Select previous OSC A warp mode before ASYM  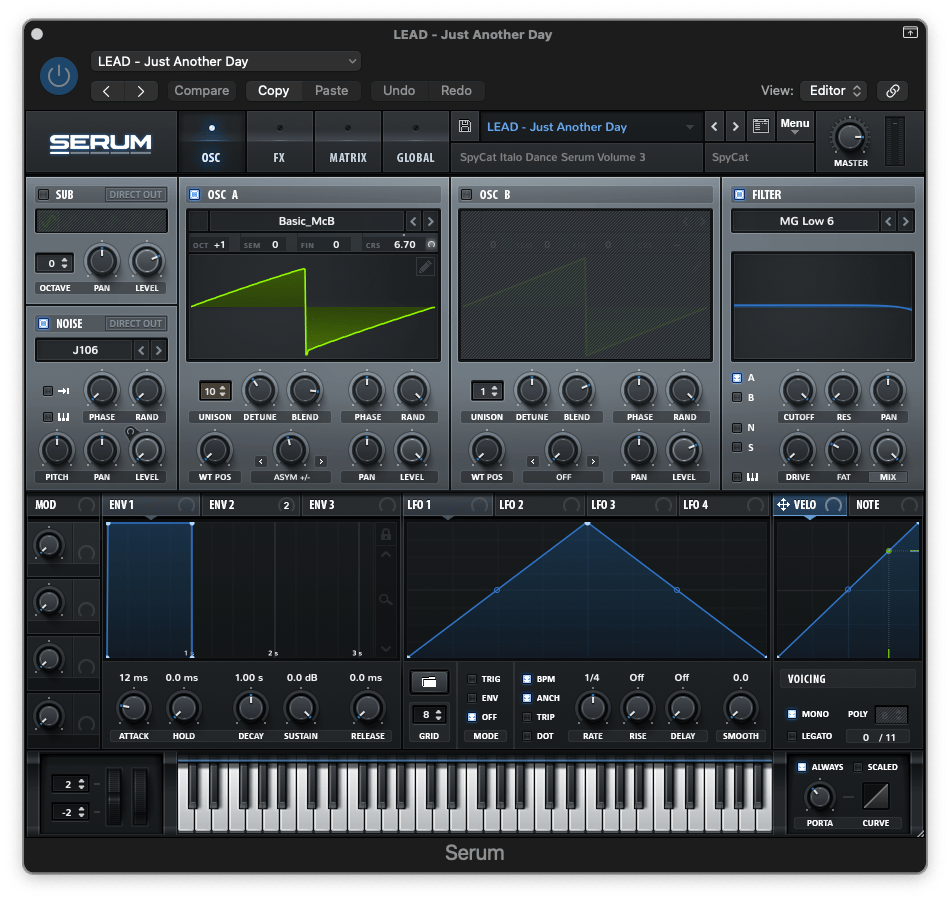tap(261, 462)
